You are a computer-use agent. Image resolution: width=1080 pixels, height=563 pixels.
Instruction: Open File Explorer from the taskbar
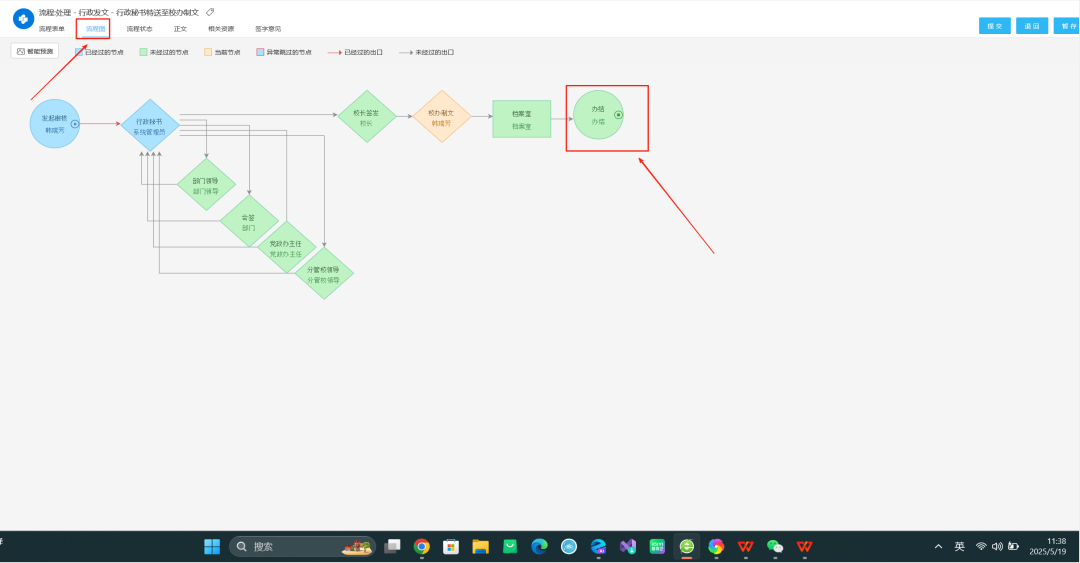(x=480, y=546)
